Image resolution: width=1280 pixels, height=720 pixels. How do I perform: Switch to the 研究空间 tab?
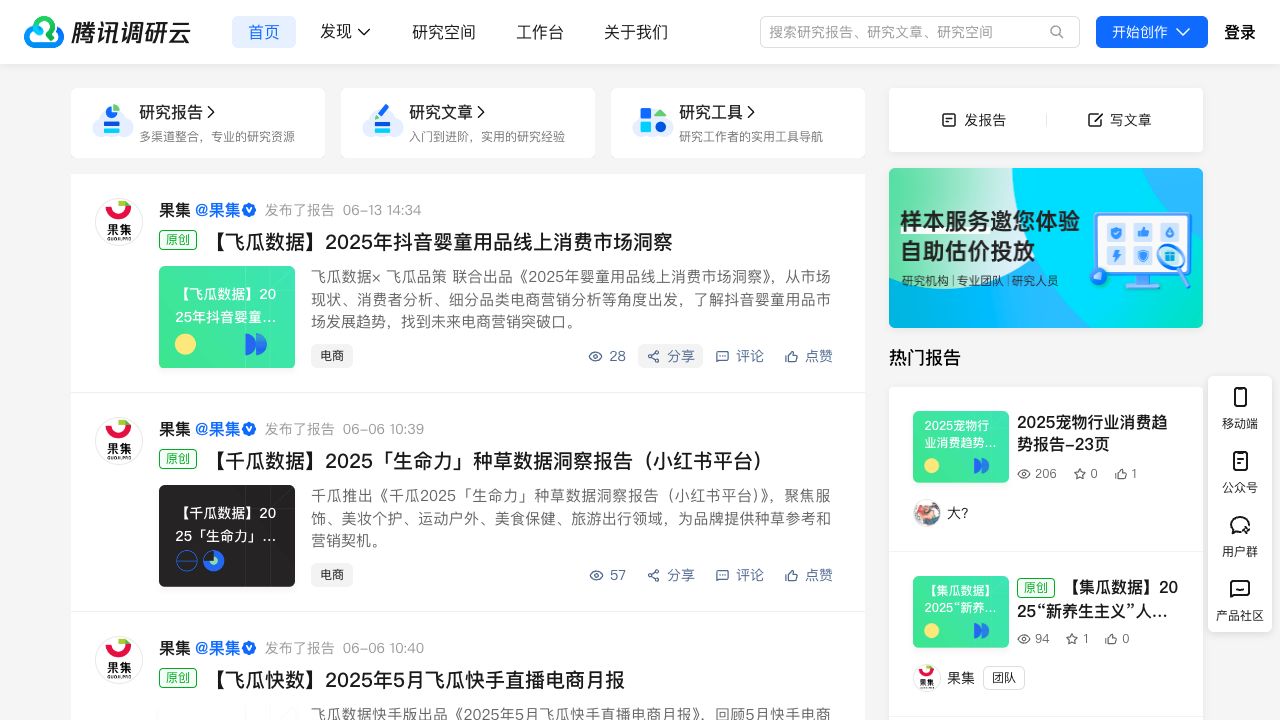(444, 32)
